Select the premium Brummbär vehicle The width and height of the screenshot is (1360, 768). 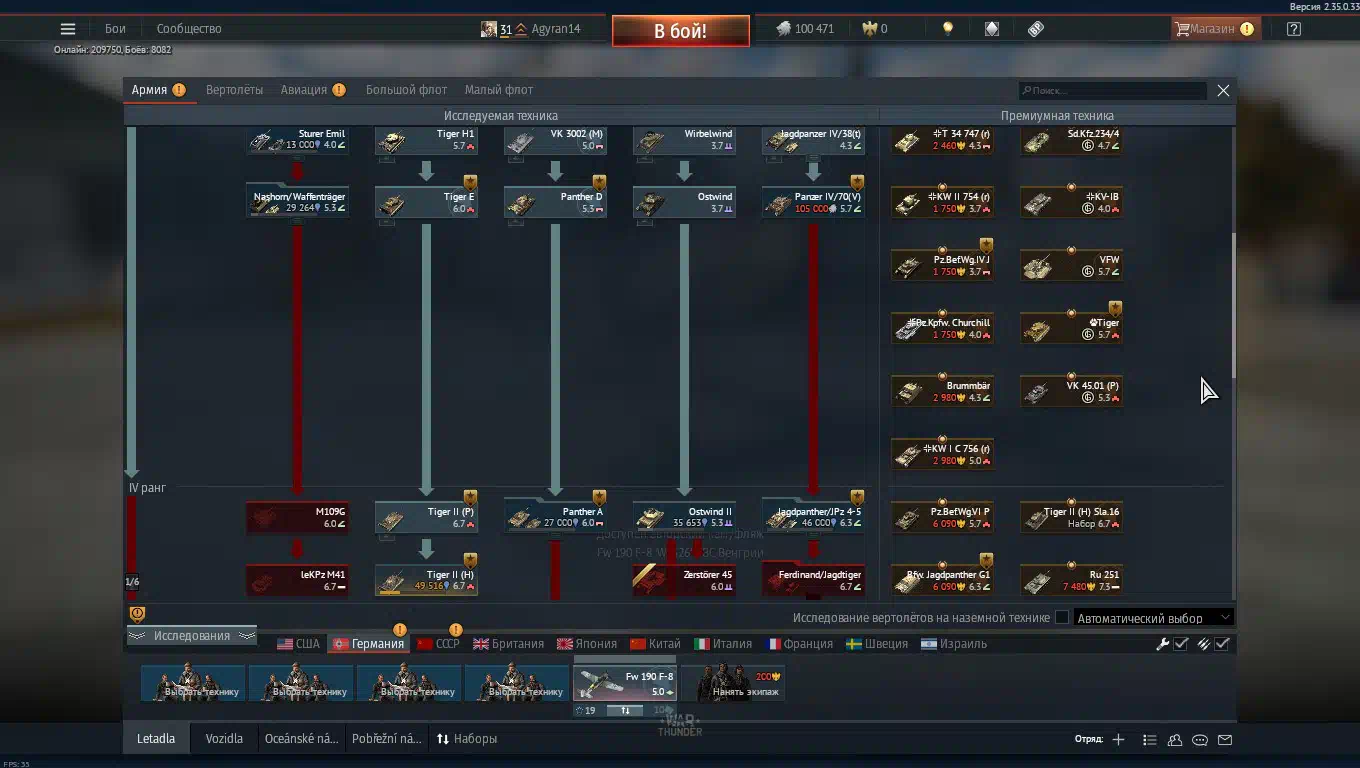942,391
